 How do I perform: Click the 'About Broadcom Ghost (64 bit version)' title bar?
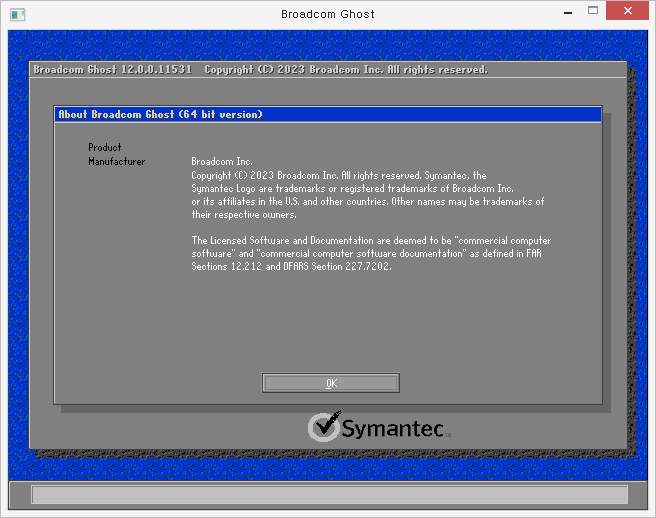tap(328, 114)
